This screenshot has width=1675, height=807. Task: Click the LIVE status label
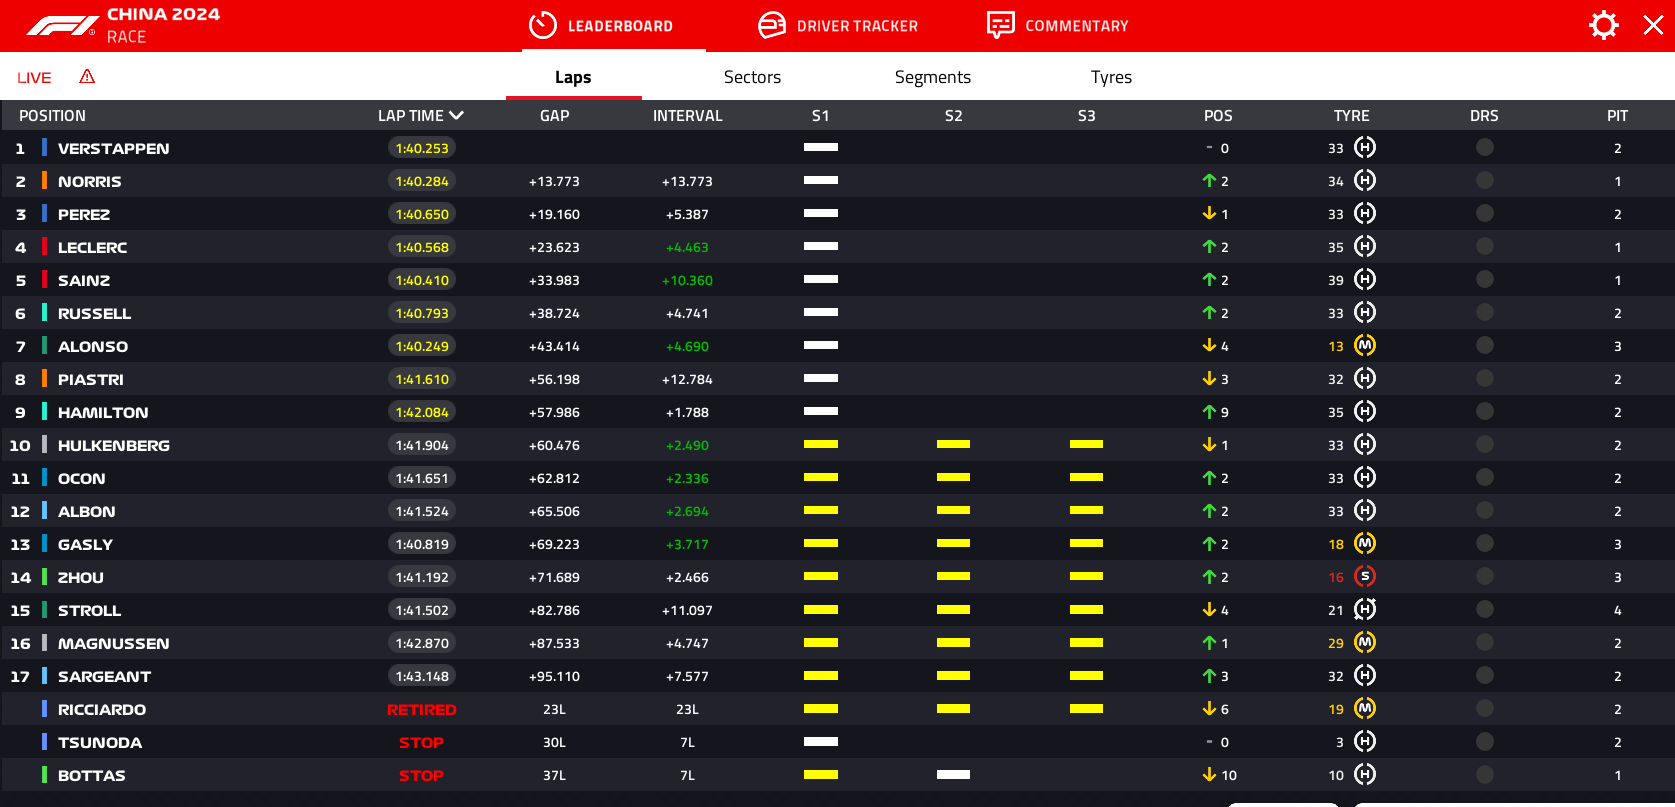(x=34, y=78)
